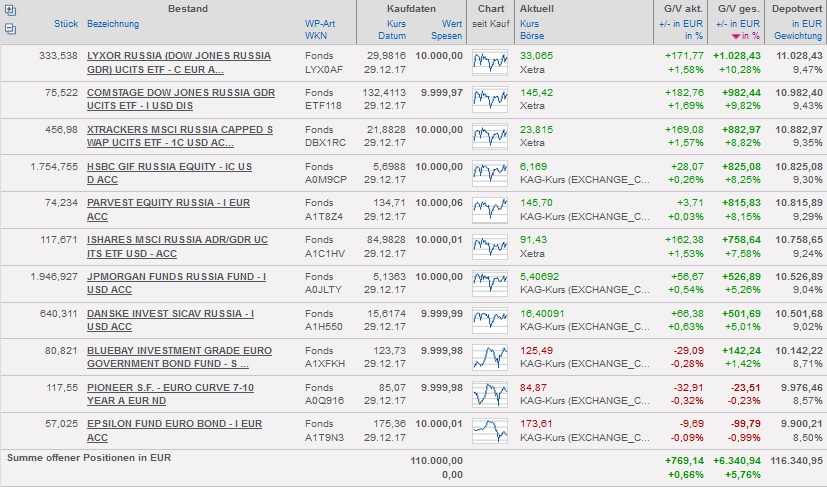
Task: Sort G/V akt. by in %
Action: pos(694,36)
